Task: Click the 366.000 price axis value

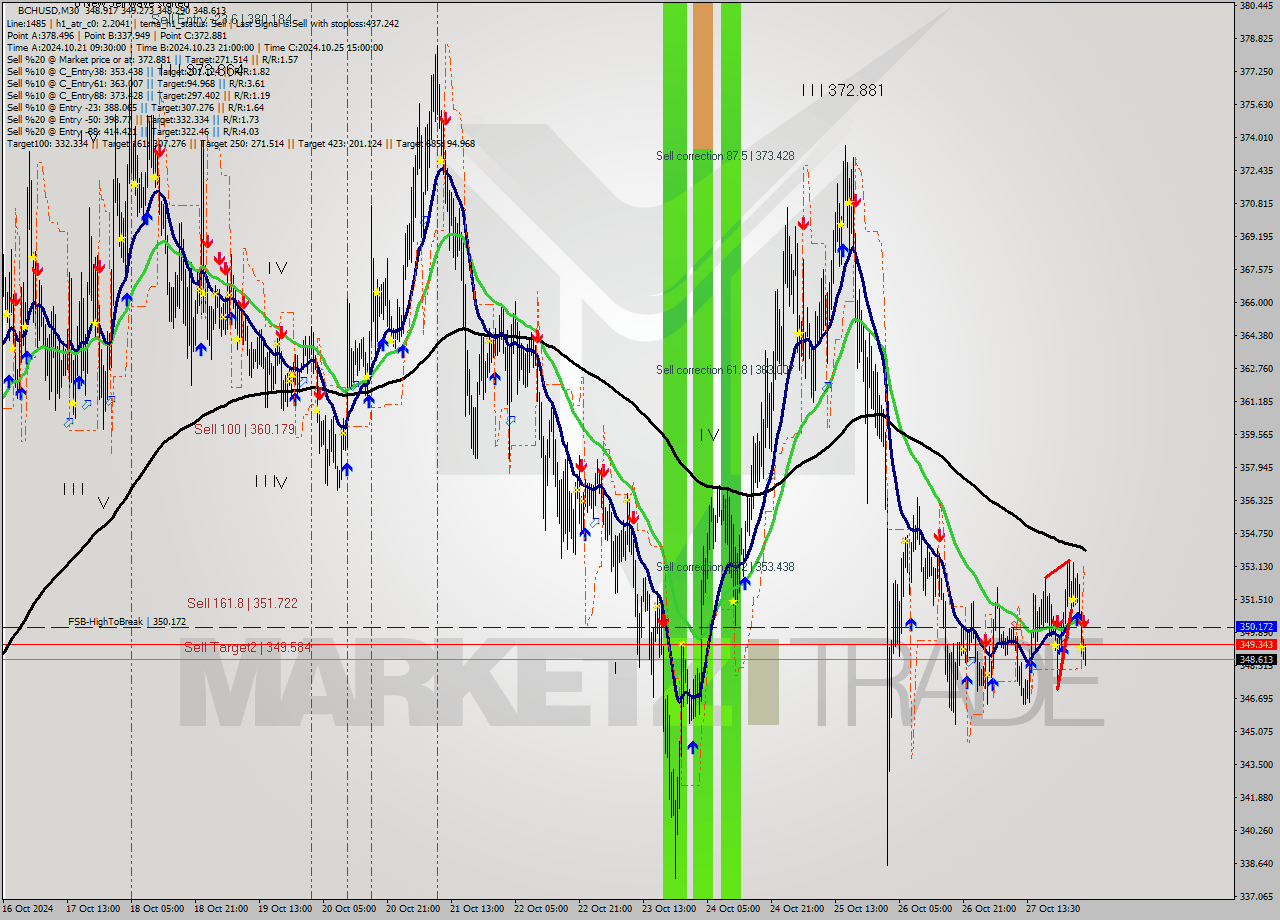Action: click(1256, 302)
